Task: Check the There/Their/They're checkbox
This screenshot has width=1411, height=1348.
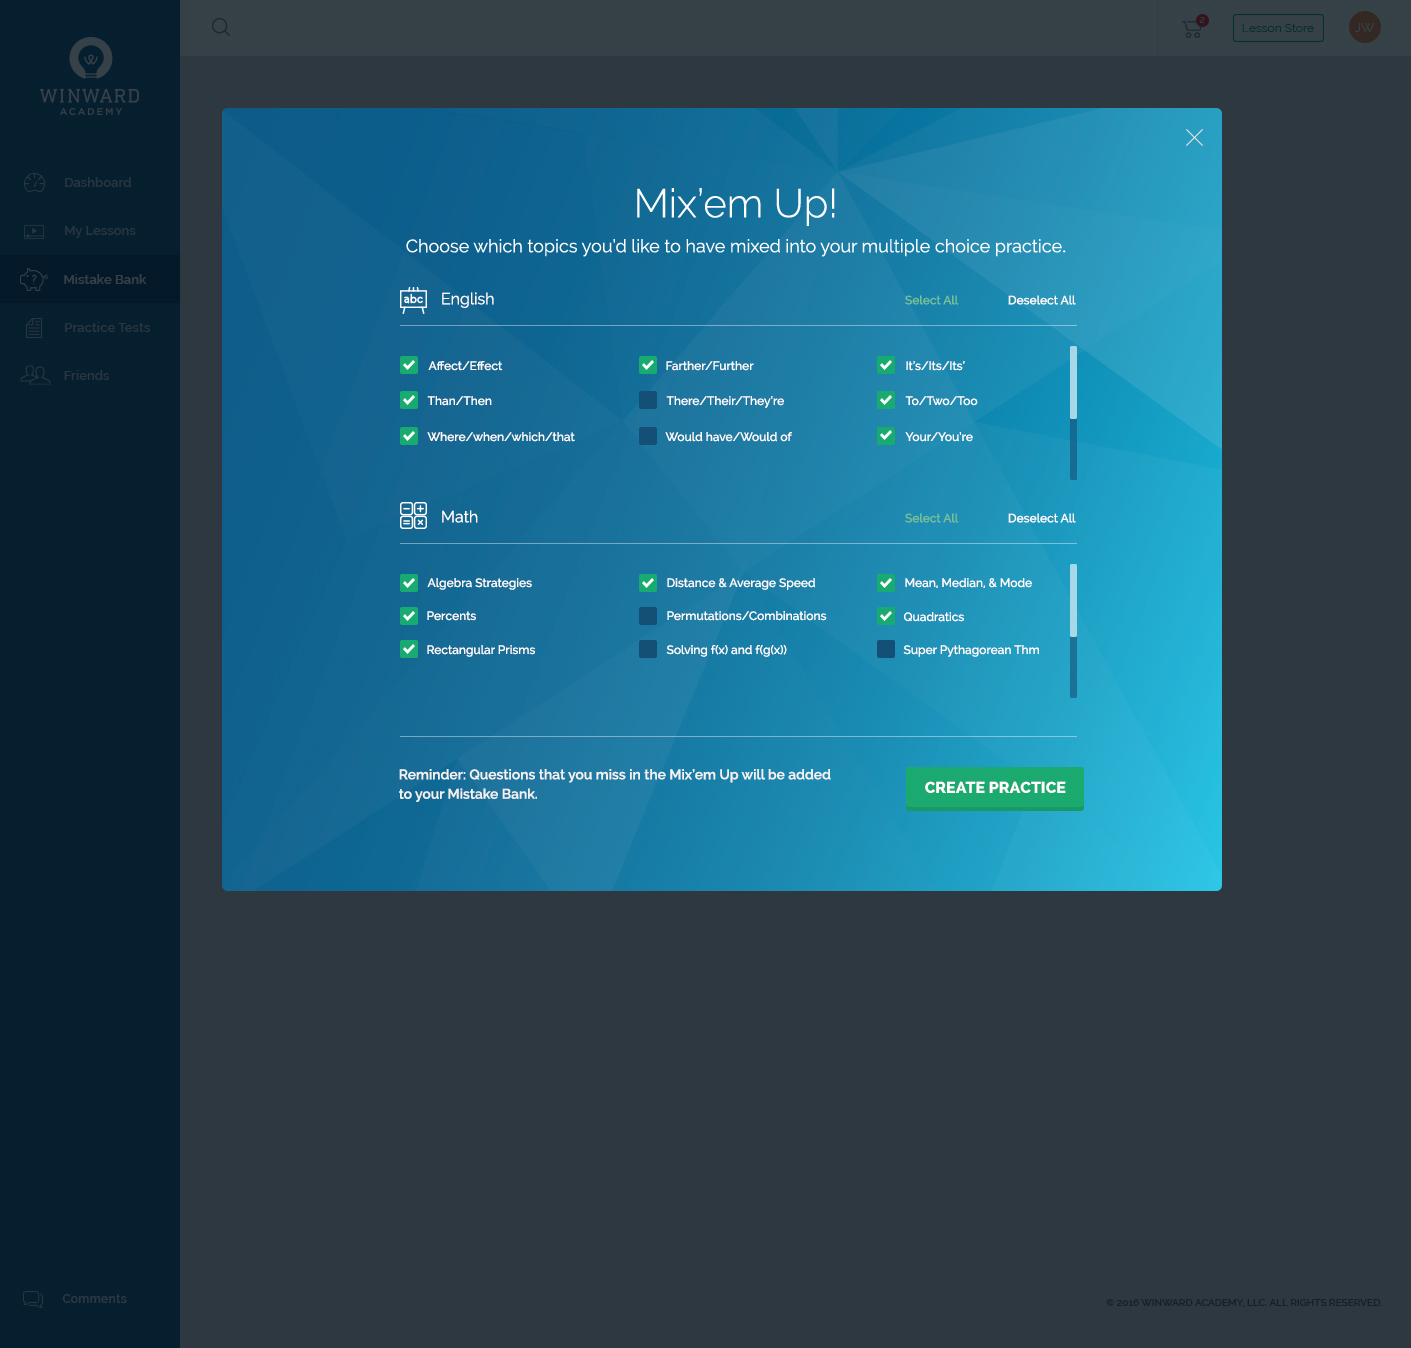Action: point(648,400)
